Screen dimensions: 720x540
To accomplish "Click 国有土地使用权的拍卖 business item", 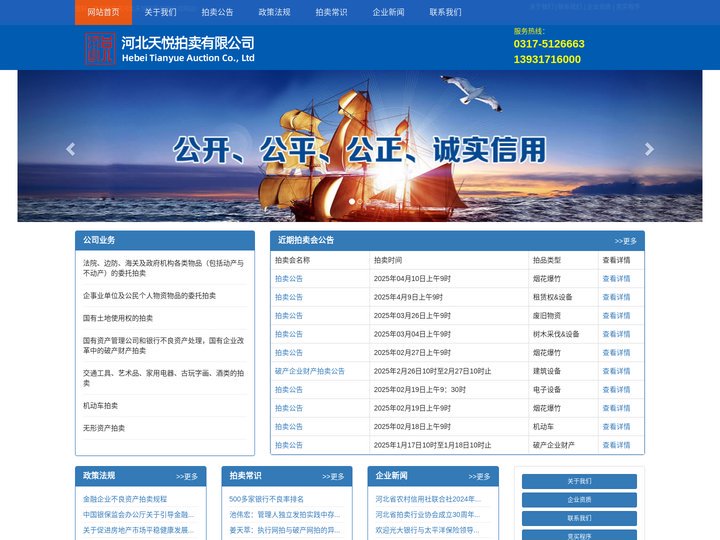I will (118, 318).
